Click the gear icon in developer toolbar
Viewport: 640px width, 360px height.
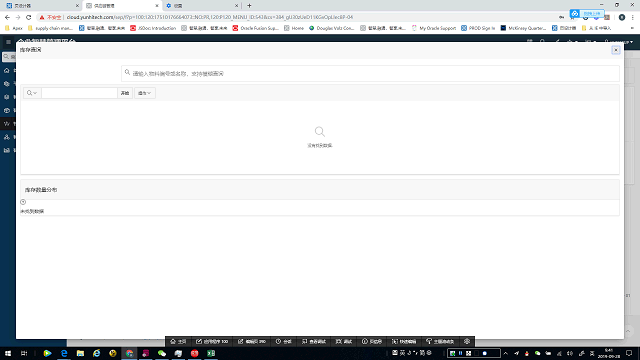click(x=467, y=341)
